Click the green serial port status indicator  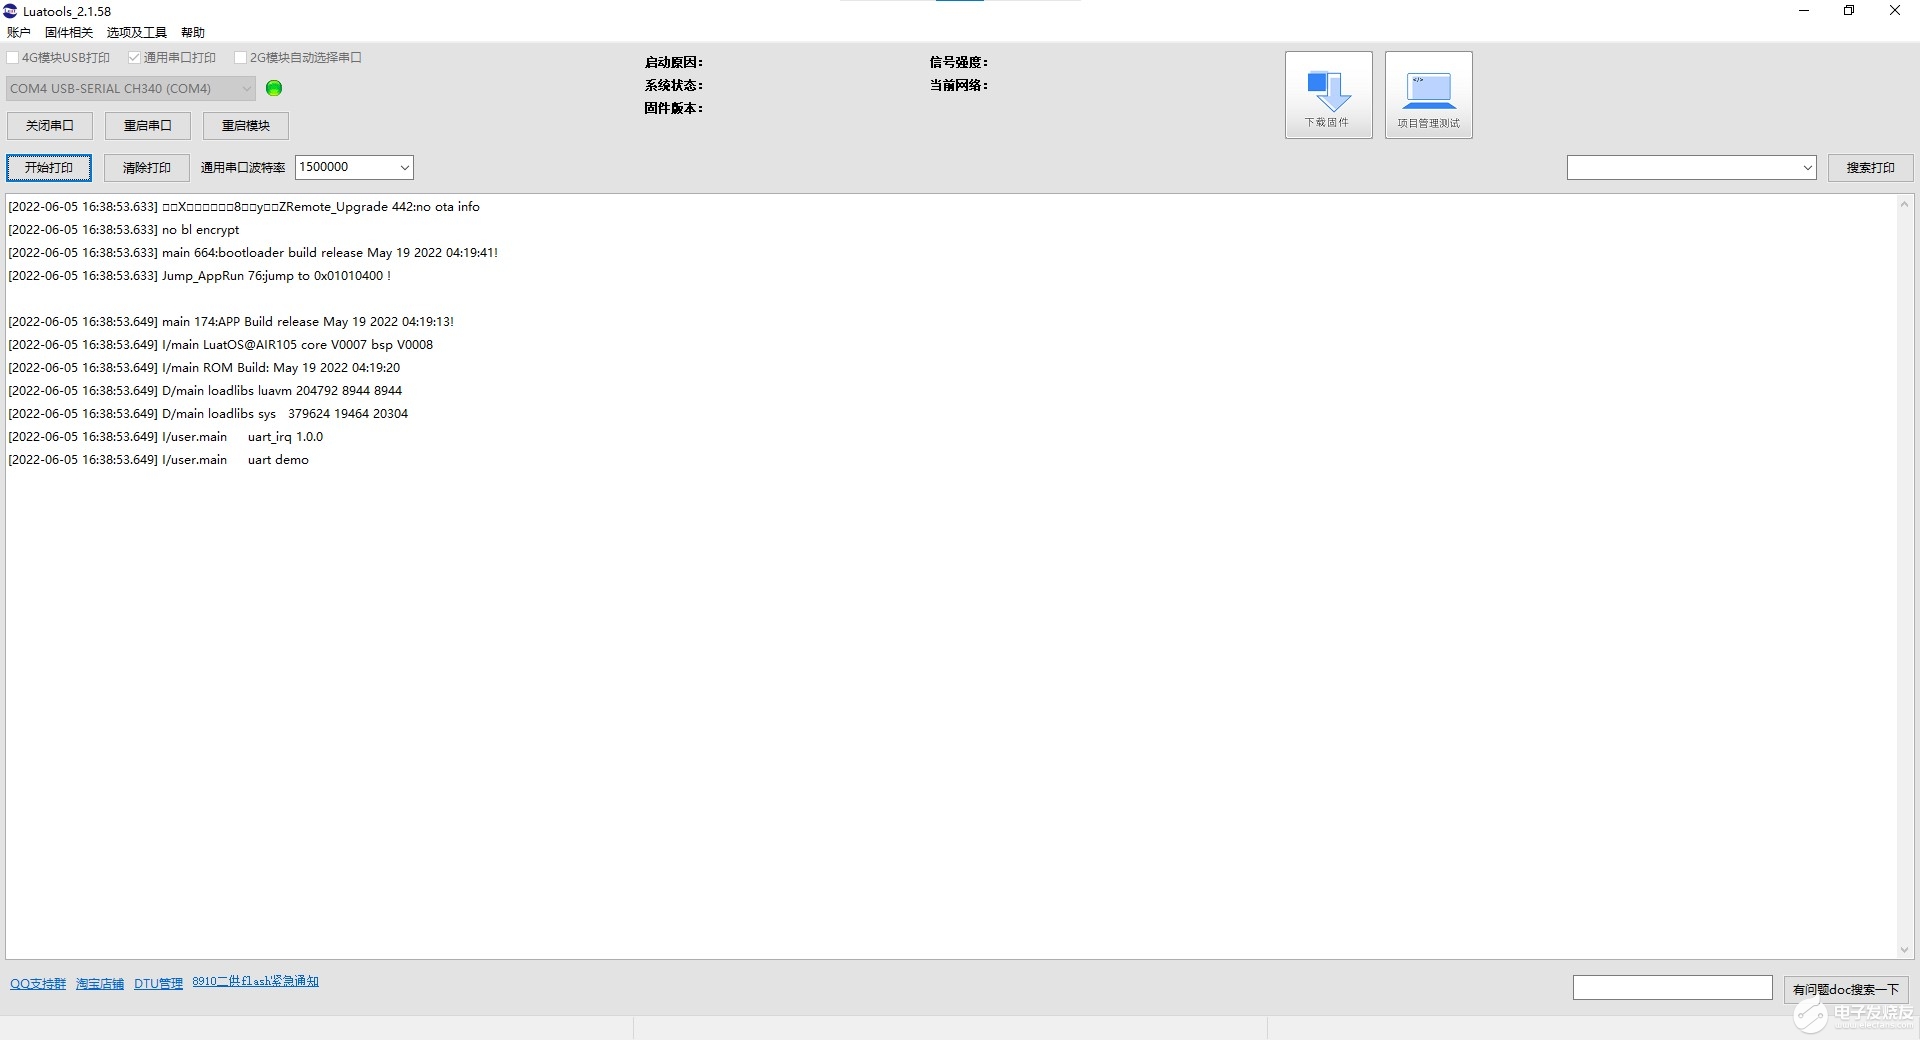pyautogui.click(x=274, y=88)
